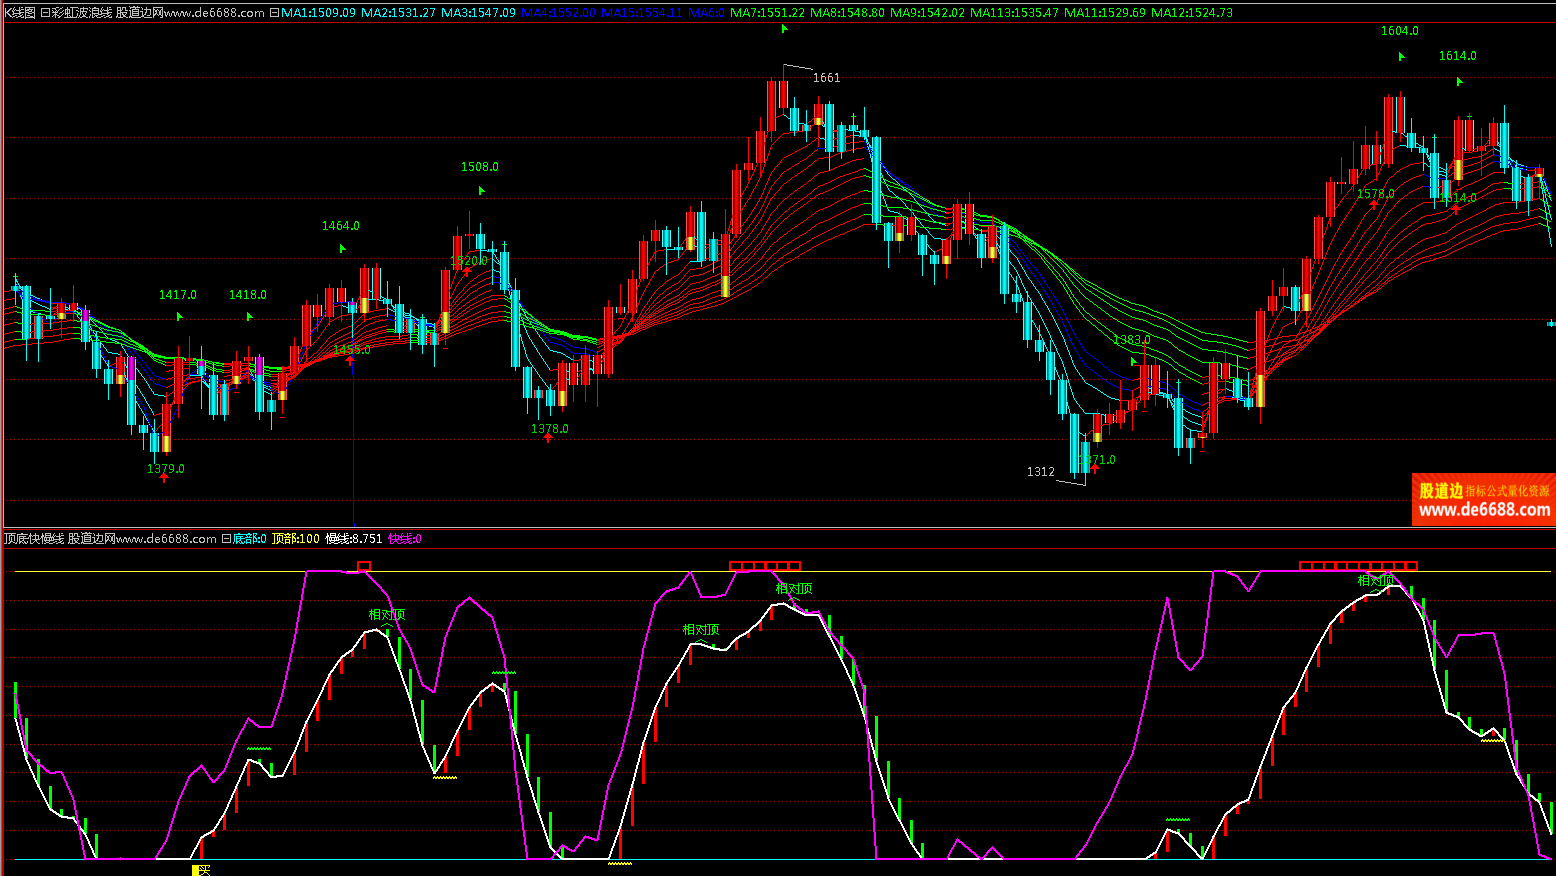Click the green flag below the 1464.0 label
1556x876 pixels.
coord(342,248)
